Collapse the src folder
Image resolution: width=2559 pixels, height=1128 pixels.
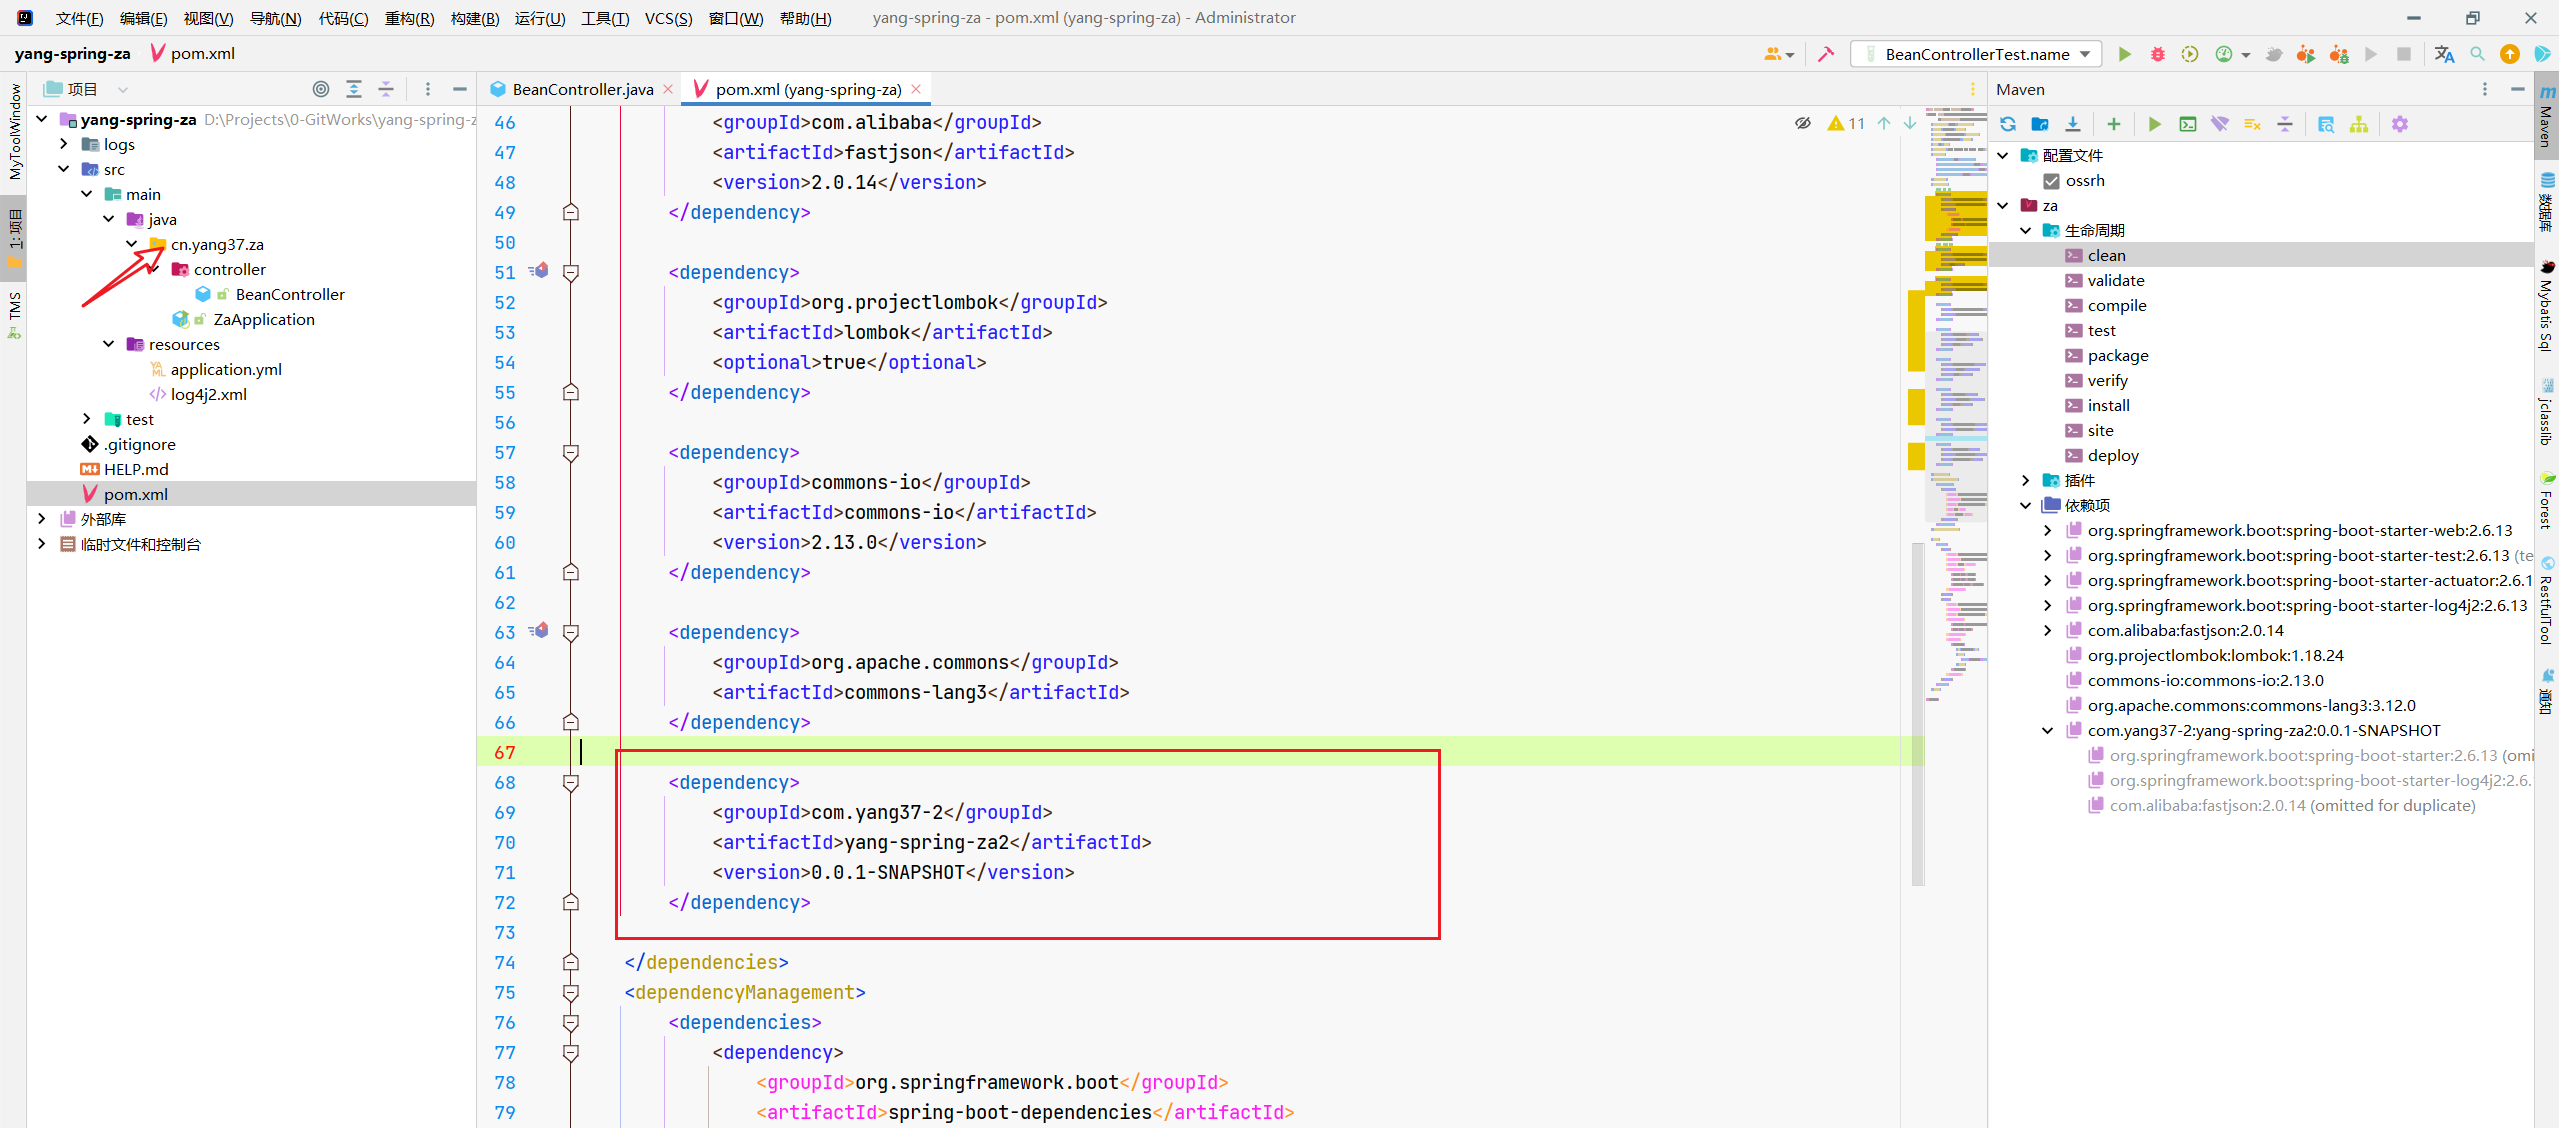(64, 169)
